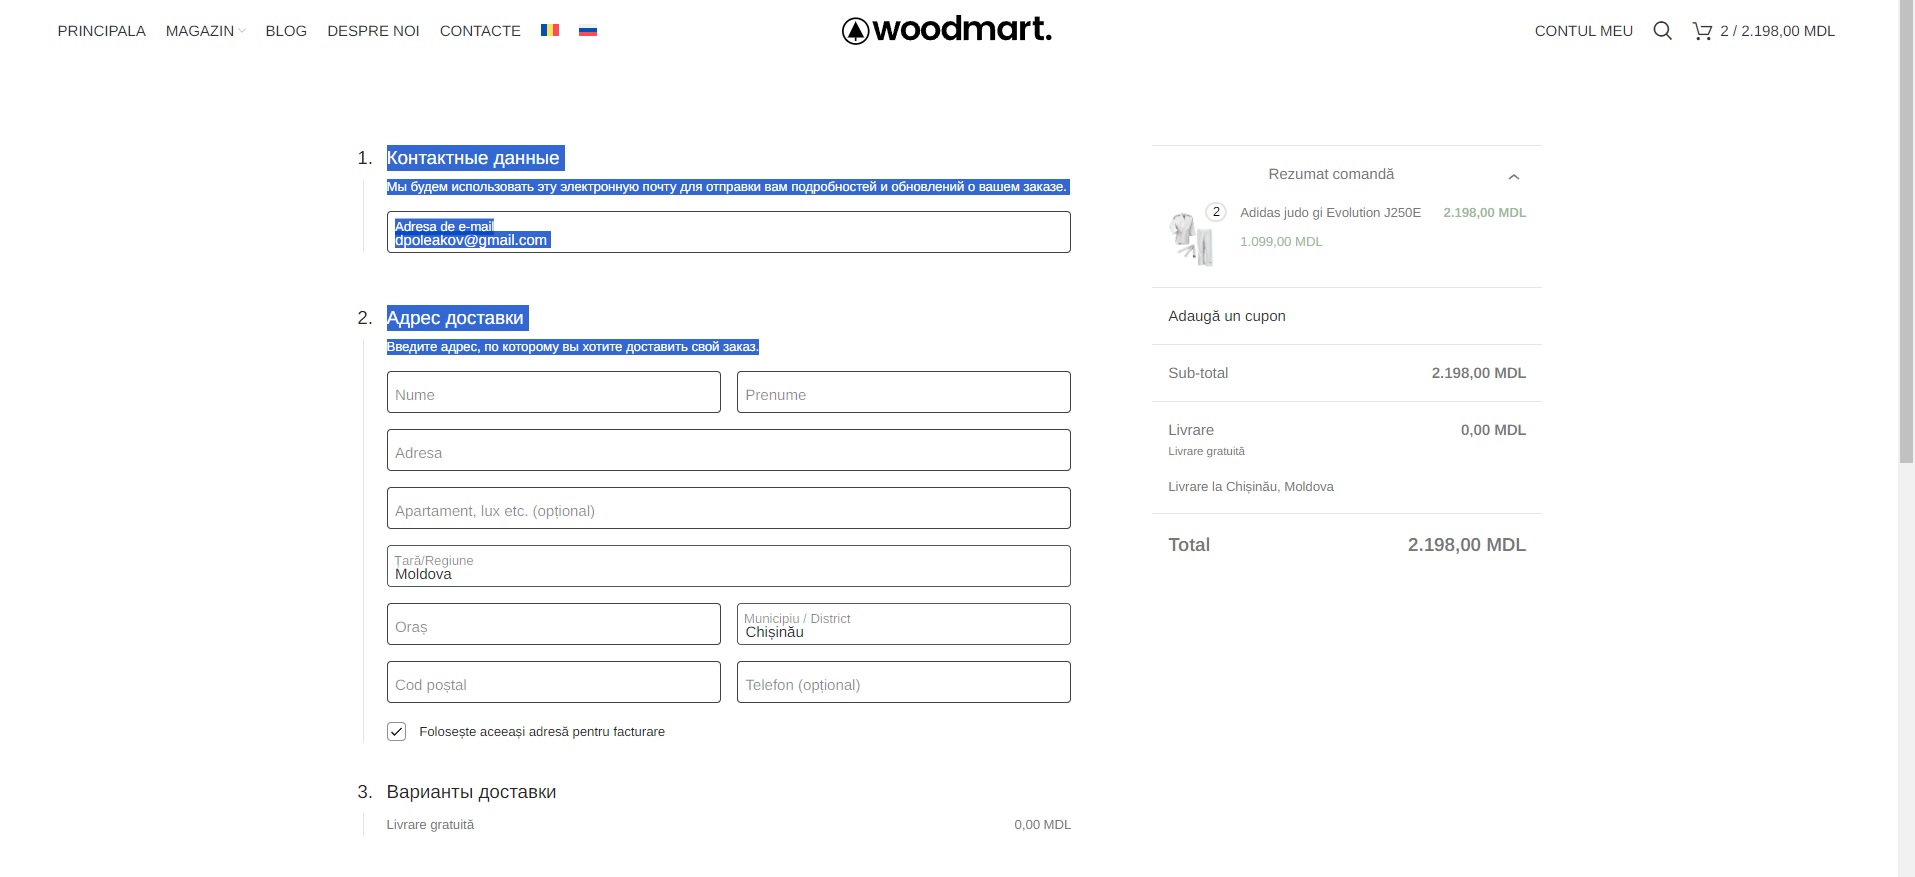Open the Municipiu / District selector

(903, 624)
